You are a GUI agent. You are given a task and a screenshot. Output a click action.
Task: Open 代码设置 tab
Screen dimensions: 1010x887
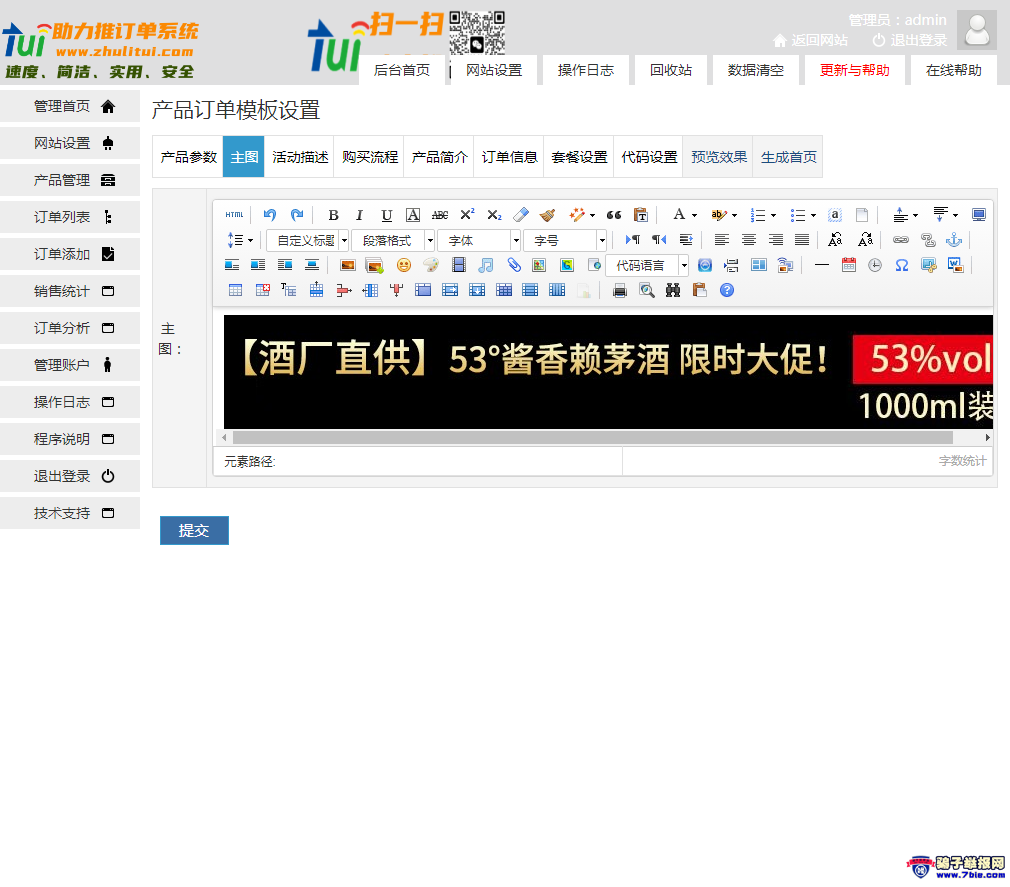click(649, 157)
